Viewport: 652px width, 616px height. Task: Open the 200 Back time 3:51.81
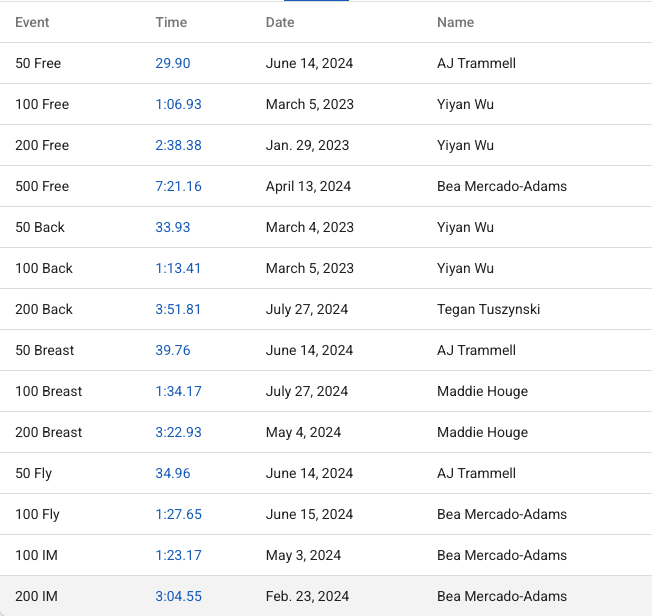point(178,309)
